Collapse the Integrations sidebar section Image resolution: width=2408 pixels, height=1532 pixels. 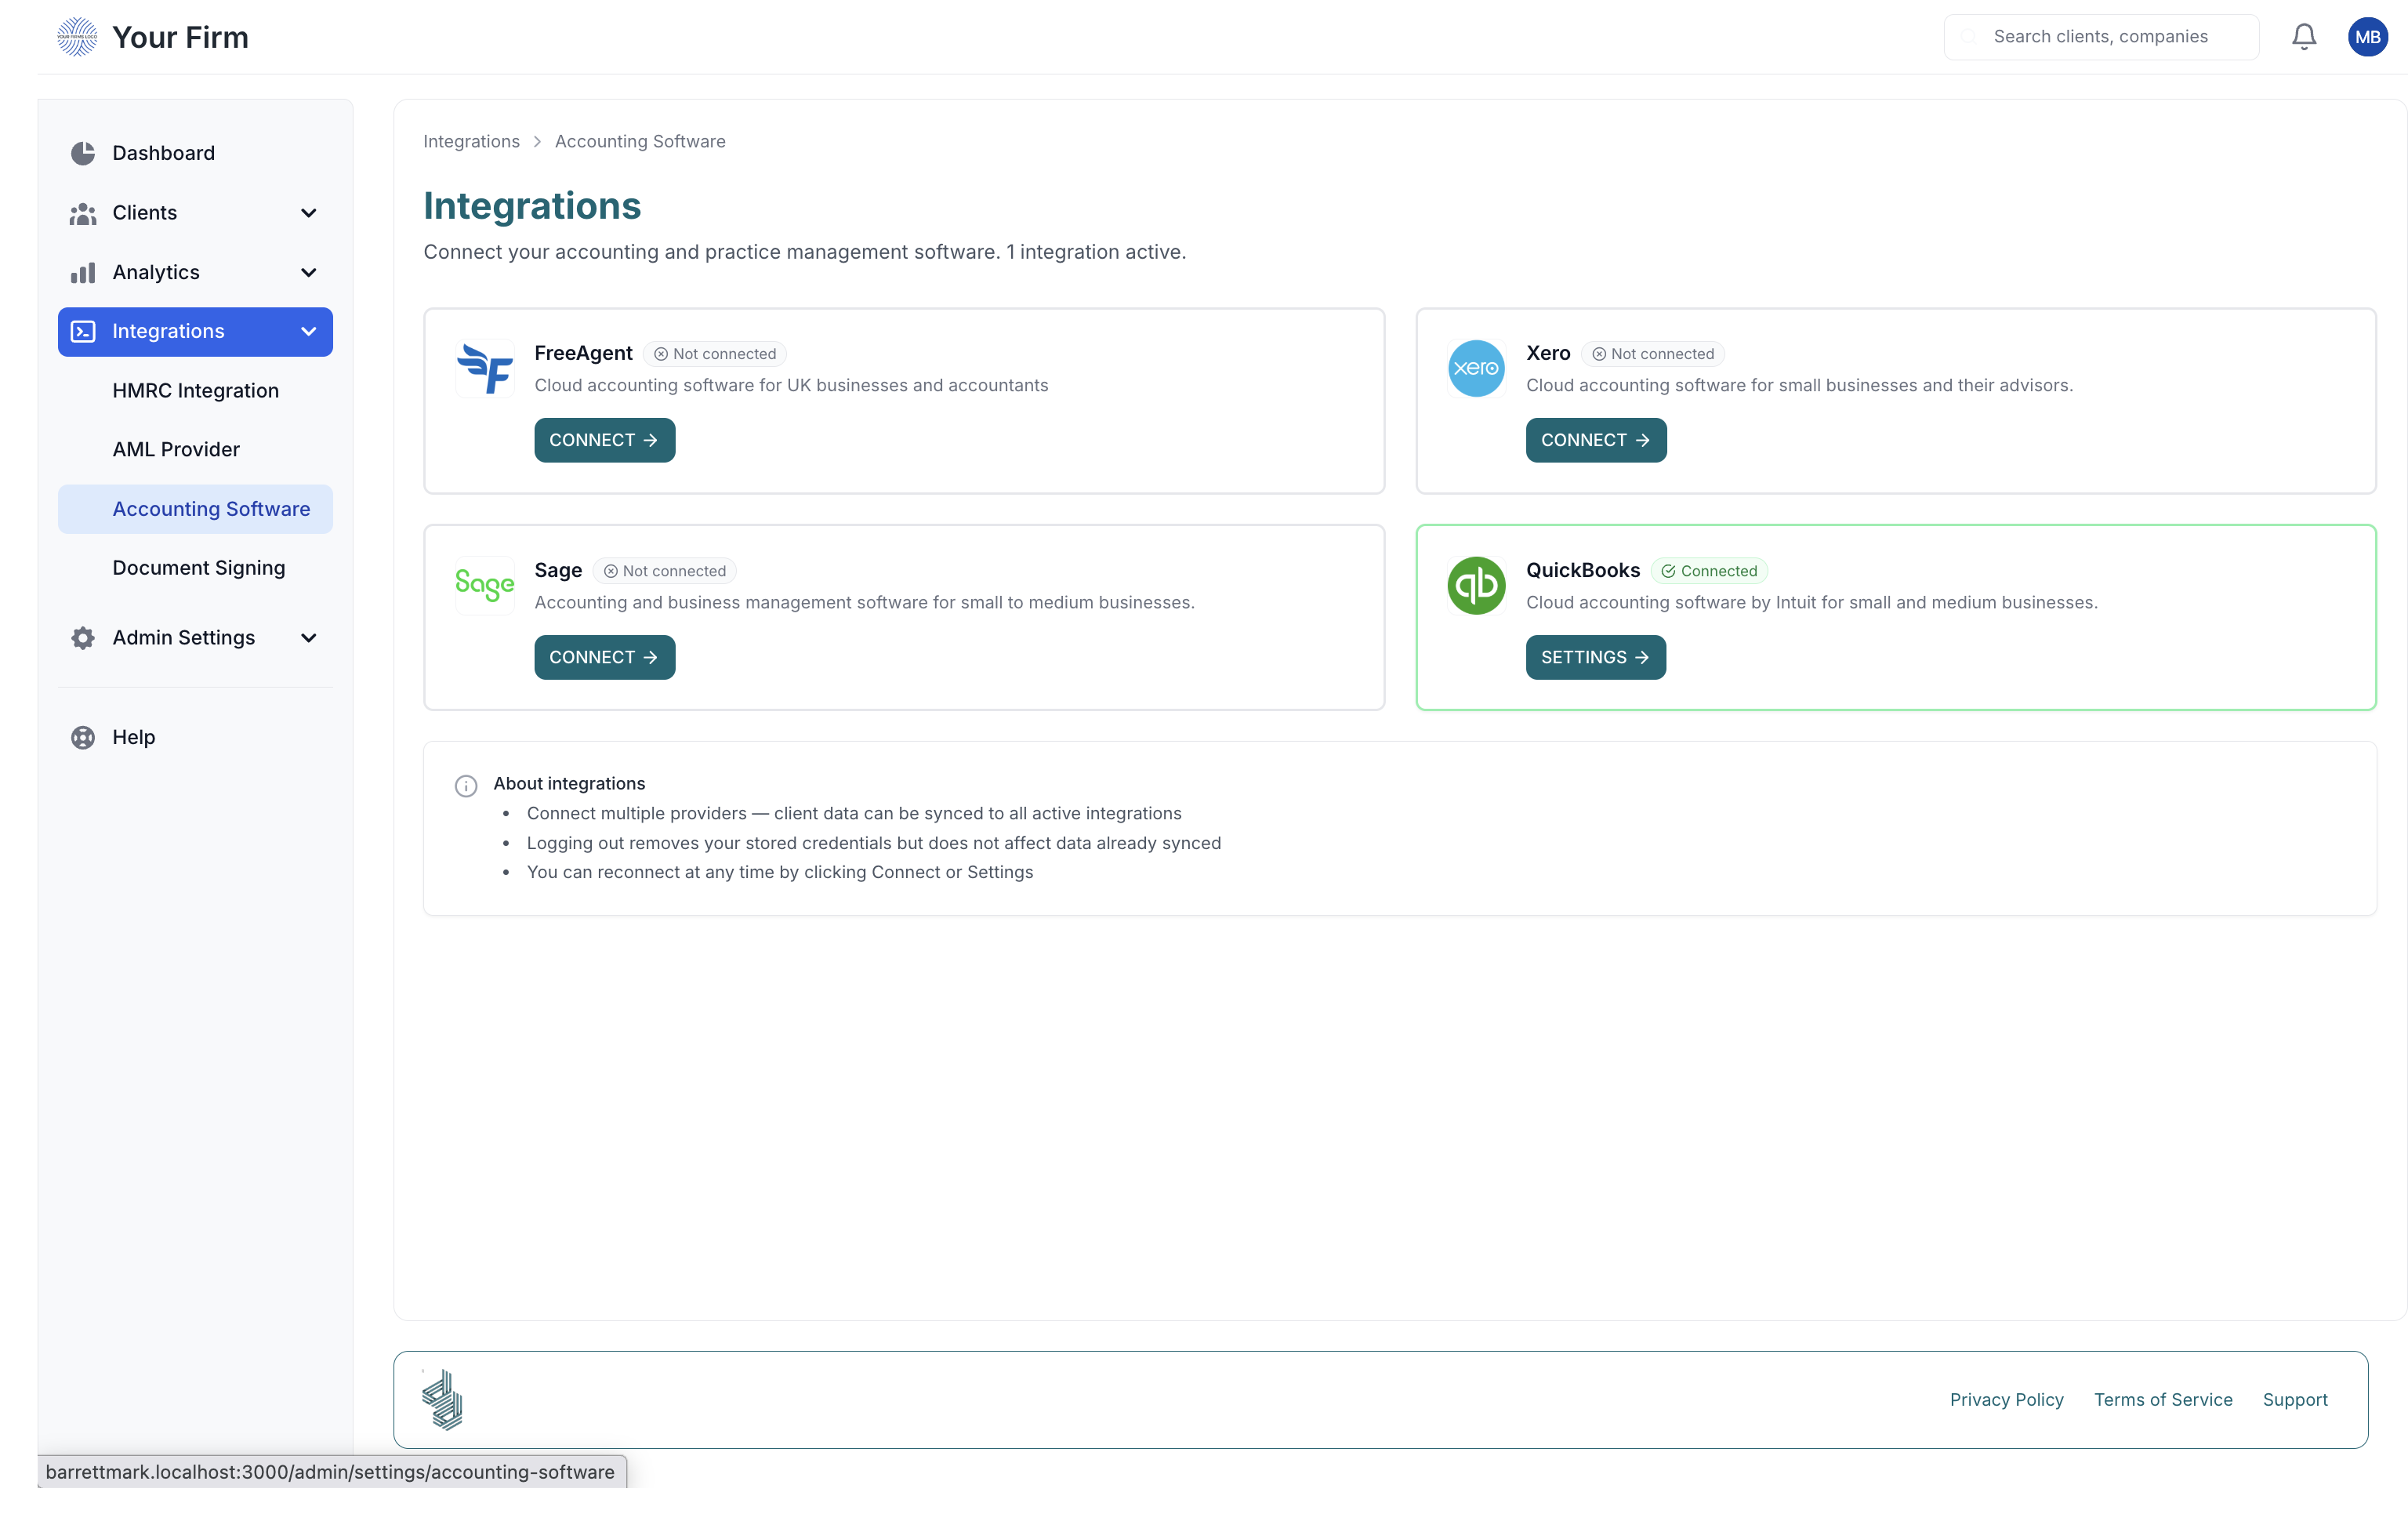(309, 331)
